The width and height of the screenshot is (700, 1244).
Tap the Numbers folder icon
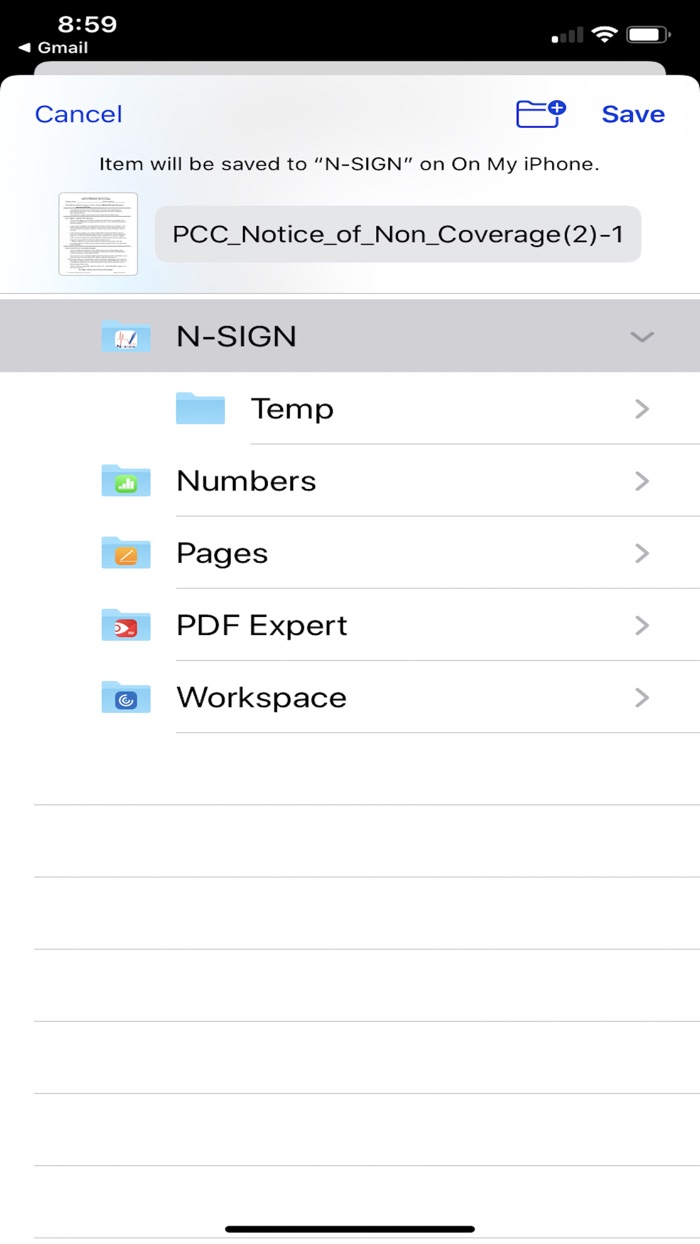[x=126, y=481]
